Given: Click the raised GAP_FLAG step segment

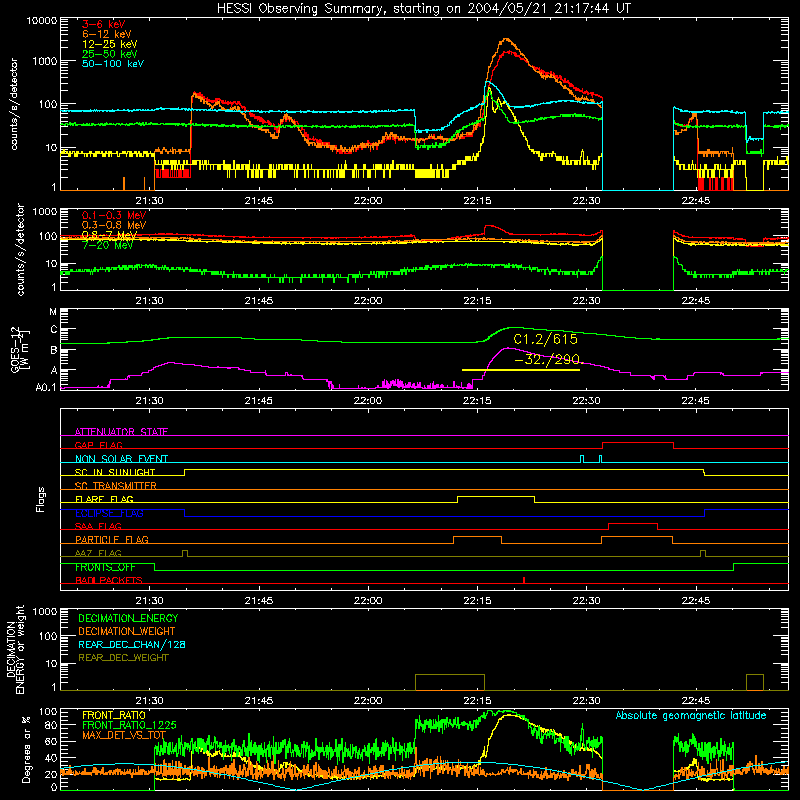Looking at the screenshot, I should tap(638, 443).
